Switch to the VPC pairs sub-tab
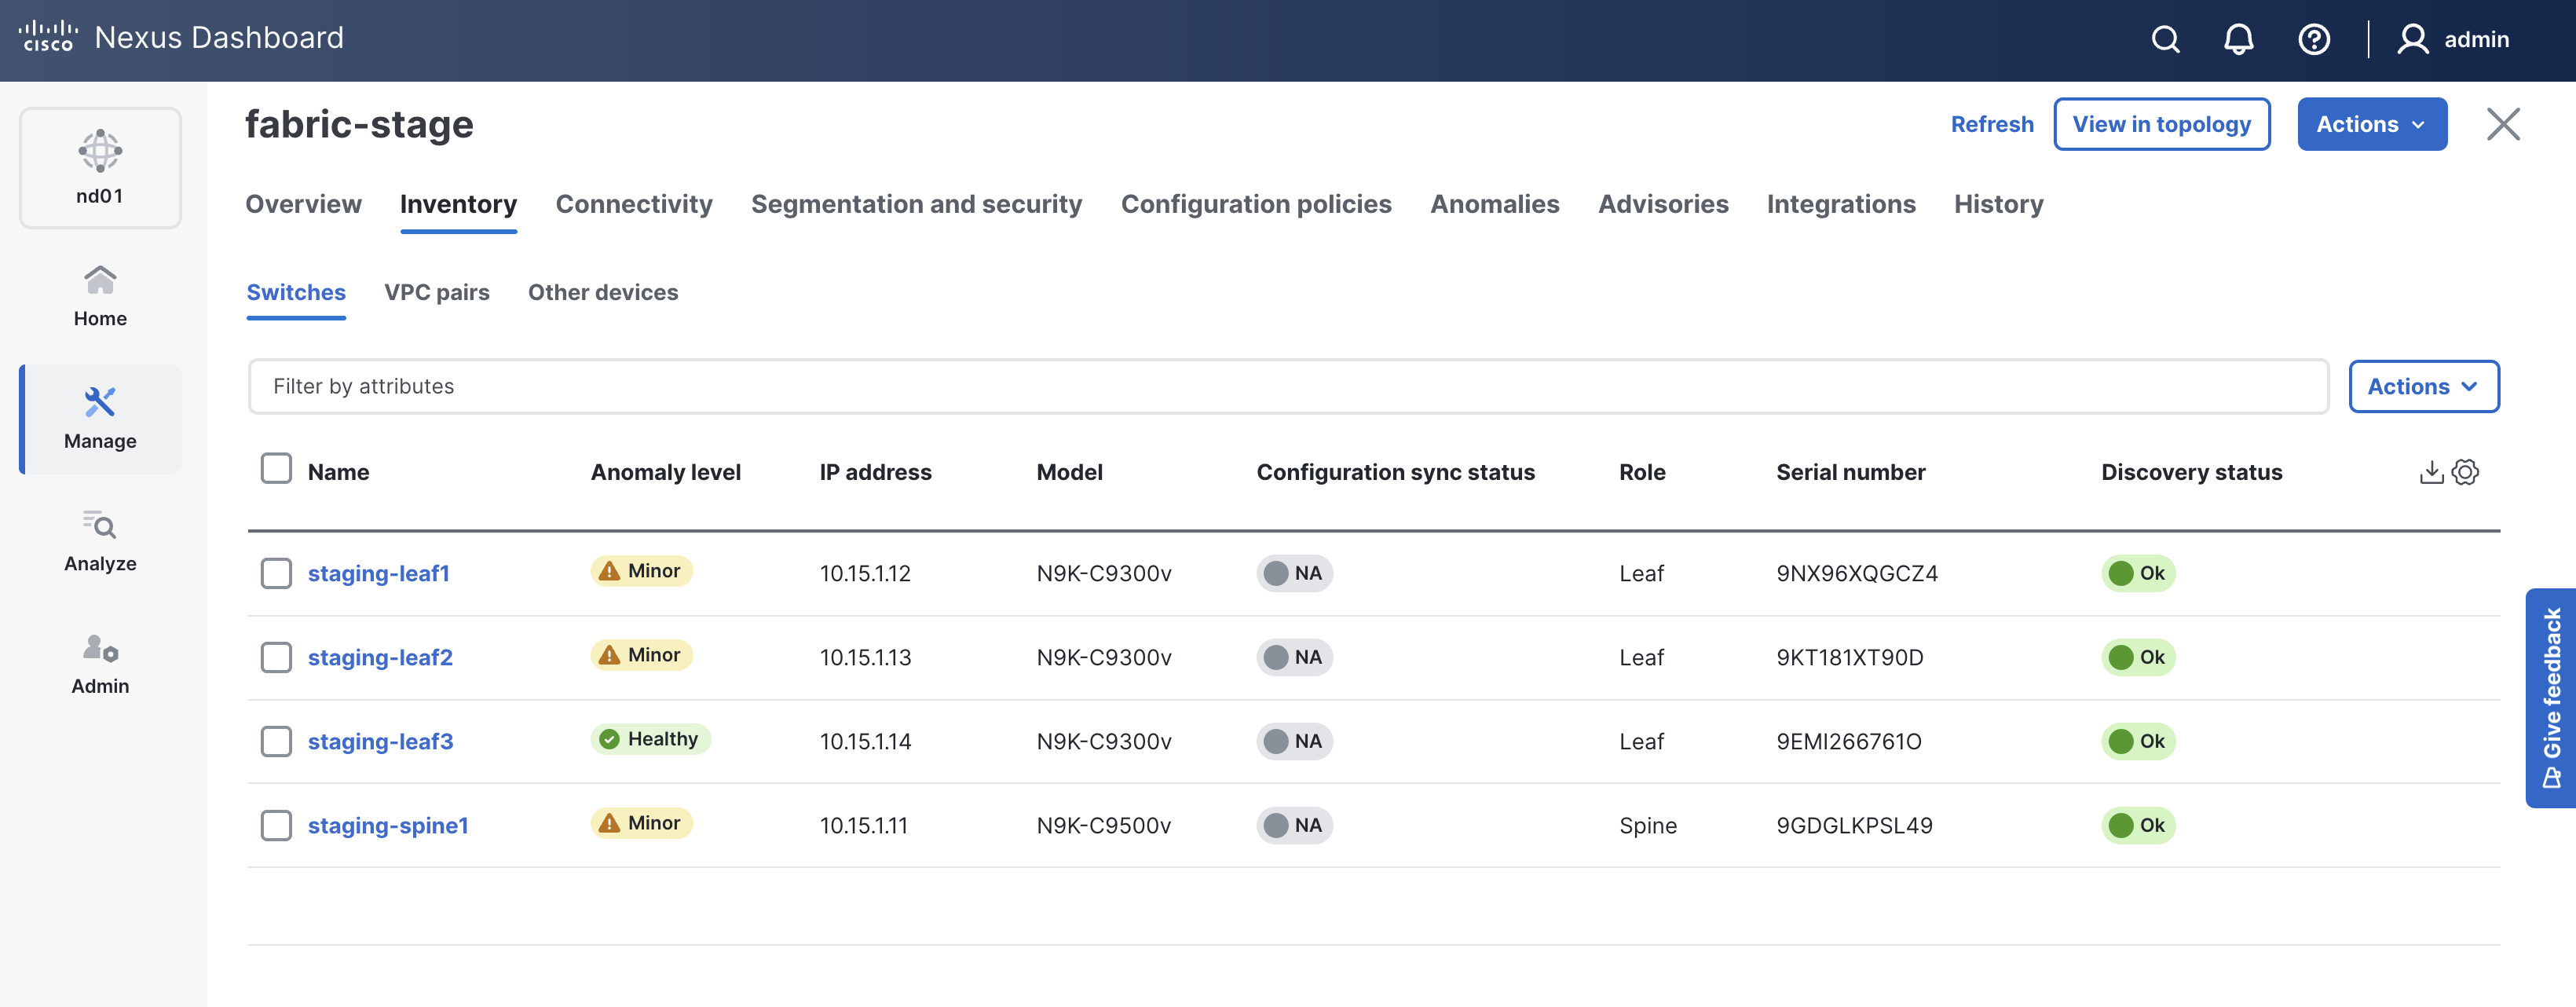The width and height of the screenshot is (2576, 1007). (x=437, y=292)
